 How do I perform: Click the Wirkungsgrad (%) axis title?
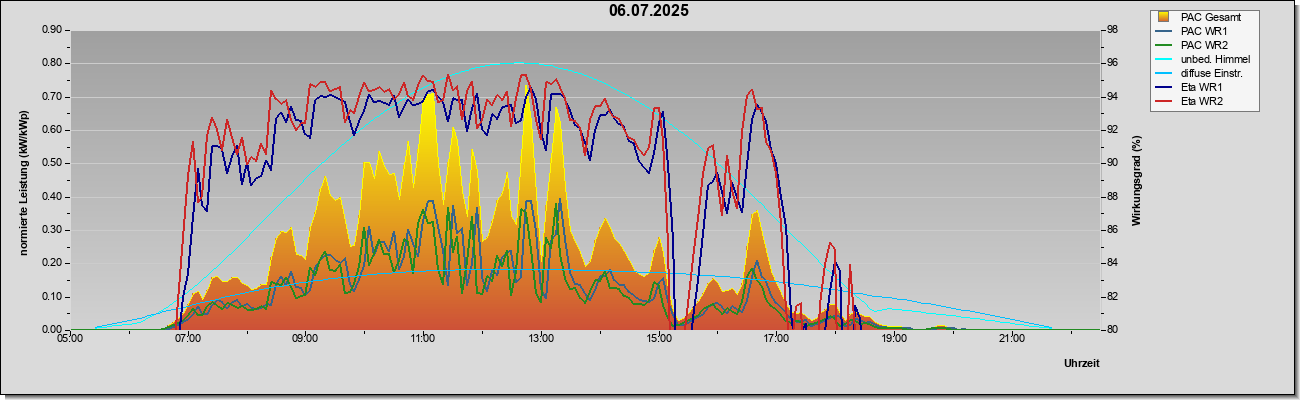coord(1137,180)
